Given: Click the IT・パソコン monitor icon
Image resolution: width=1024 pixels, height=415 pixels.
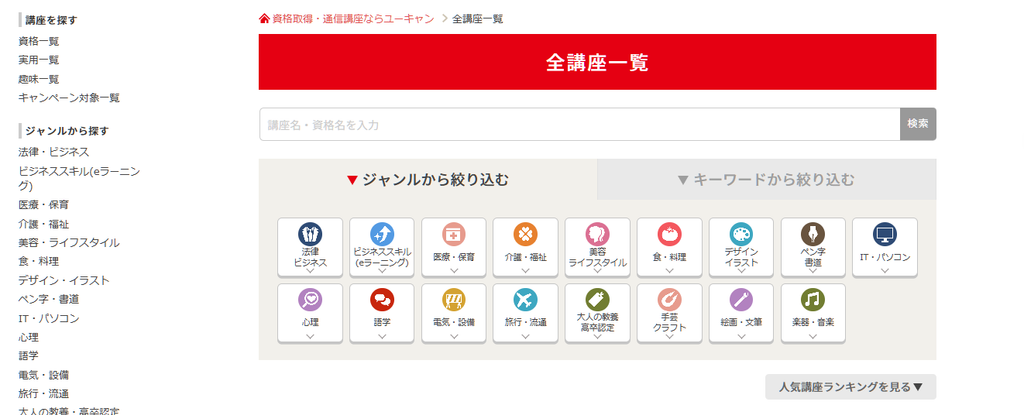Looking at the screenshot, I should click(x=885, y=234).
